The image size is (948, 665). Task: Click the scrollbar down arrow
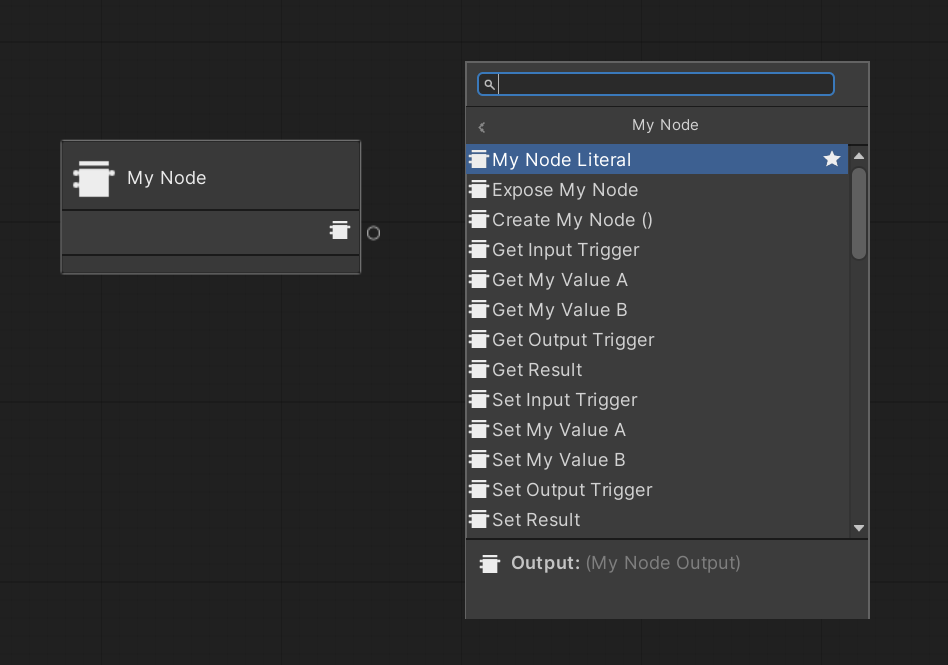(858, 528)
